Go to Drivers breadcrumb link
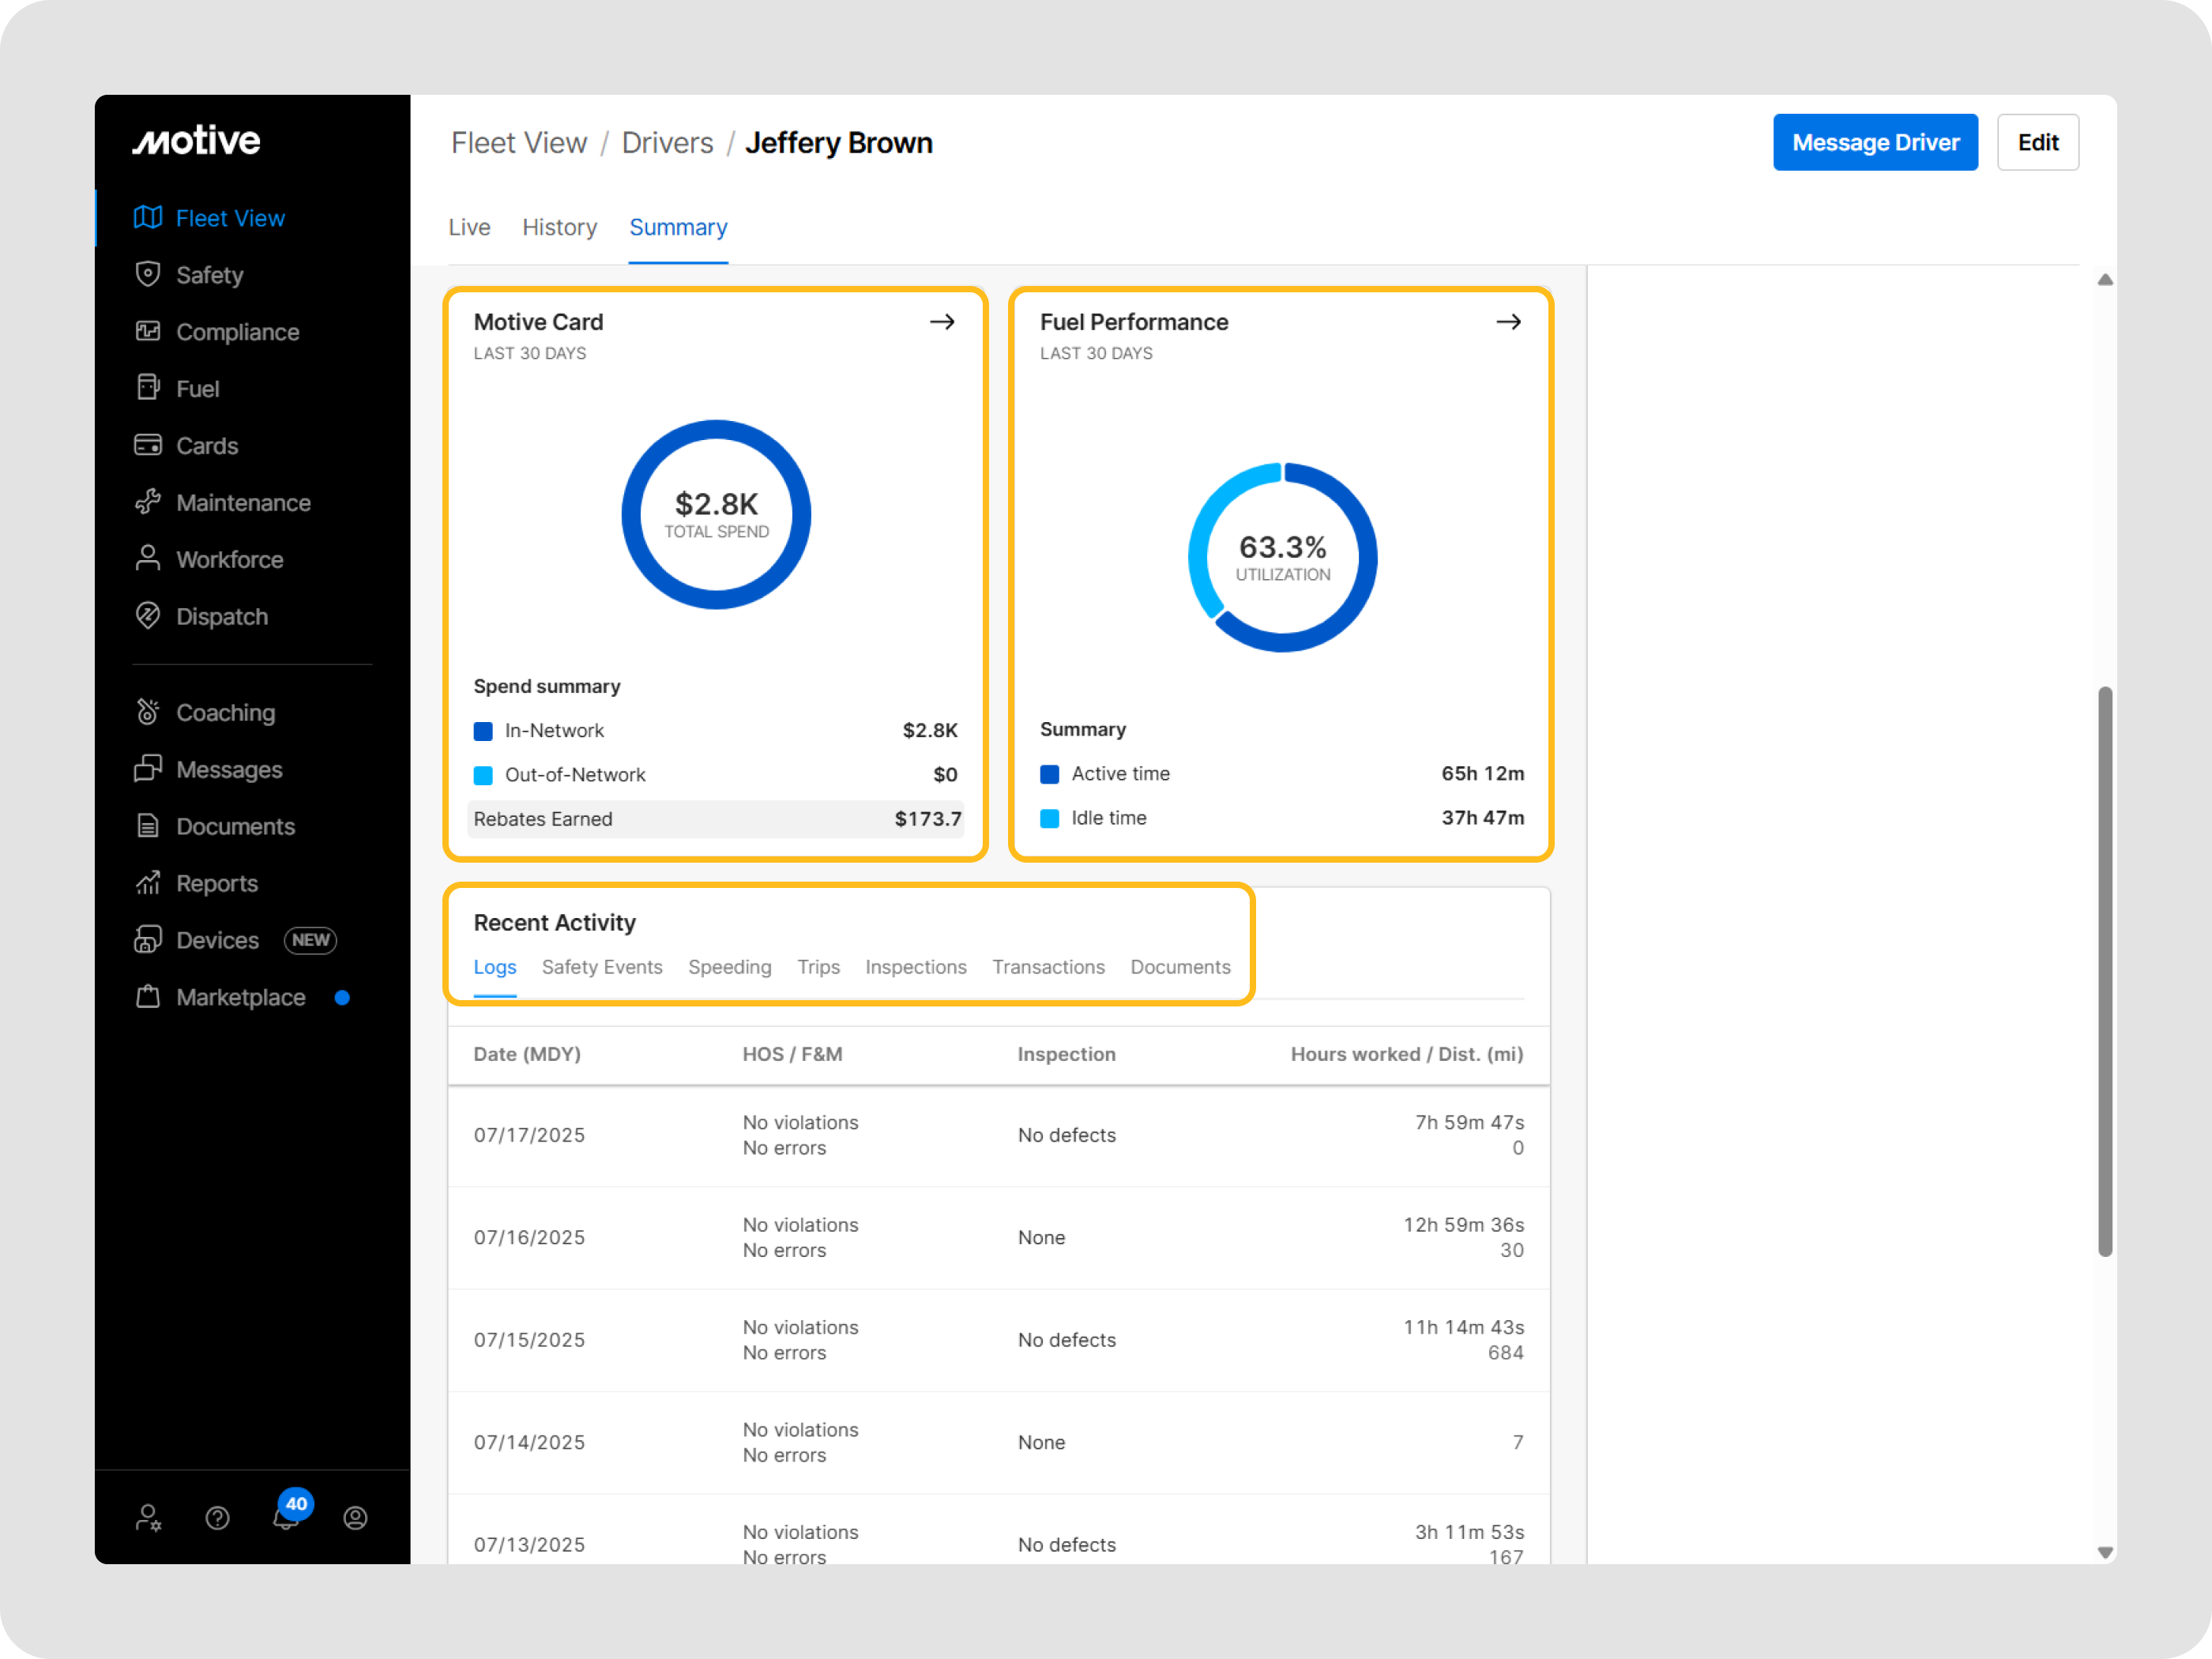2212x1659 pixels. [667, 143]
